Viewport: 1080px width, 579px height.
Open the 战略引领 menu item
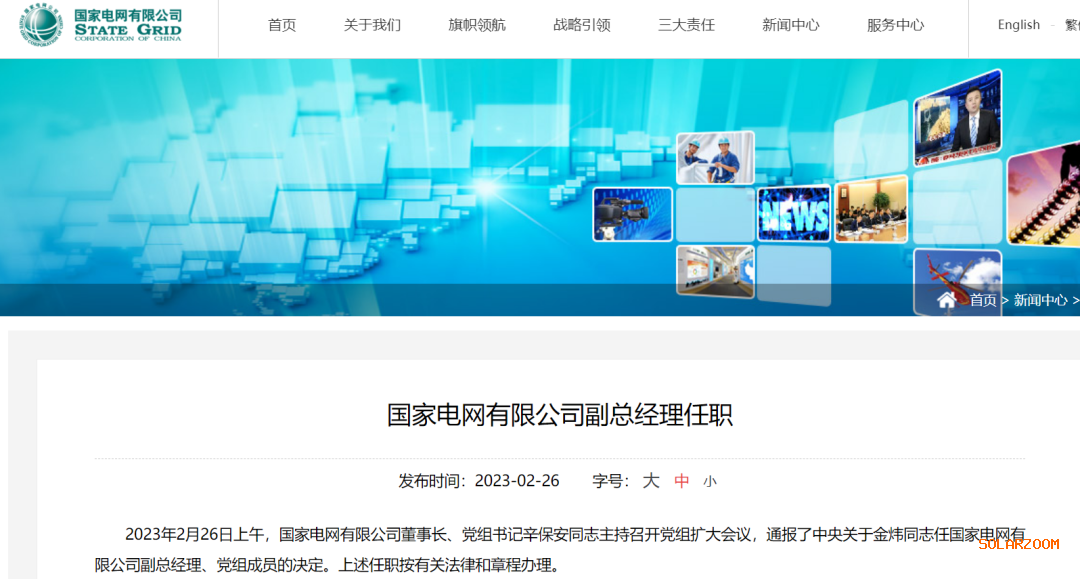(581, 25)
